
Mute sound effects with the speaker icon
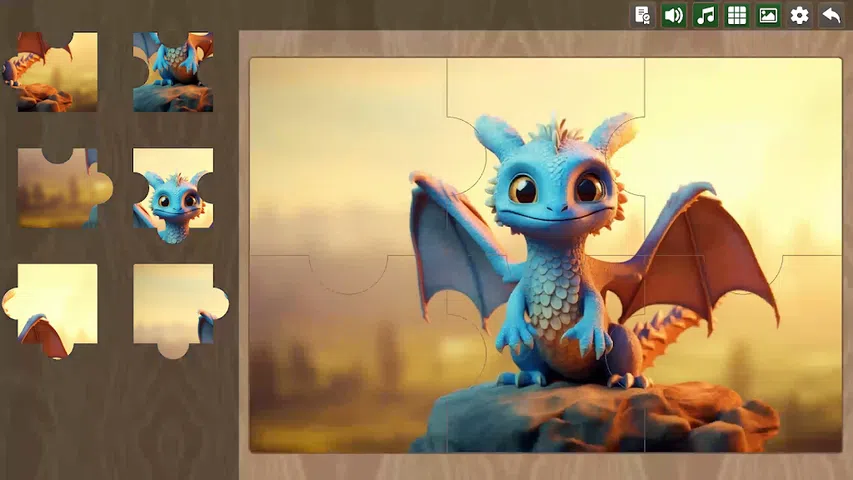673,15
